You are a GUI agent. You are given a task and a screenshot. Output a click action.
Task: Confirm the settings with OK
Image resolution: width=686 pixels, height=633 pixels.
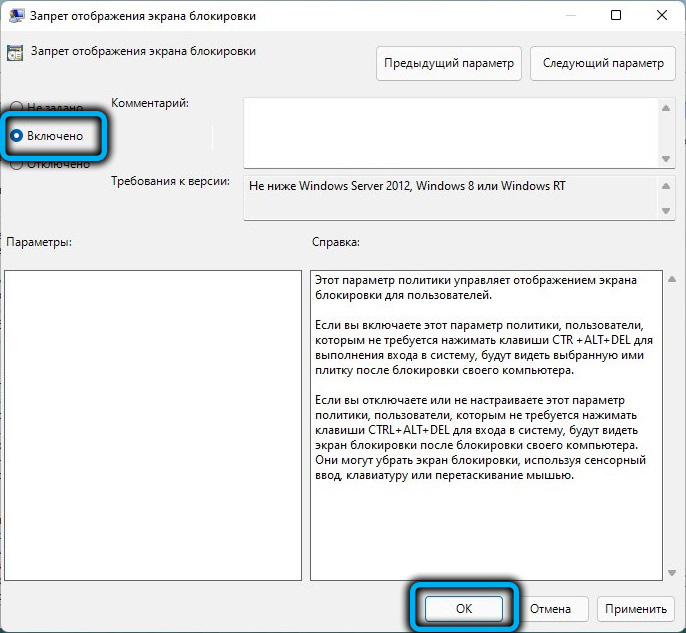click(x=463, y=608)
